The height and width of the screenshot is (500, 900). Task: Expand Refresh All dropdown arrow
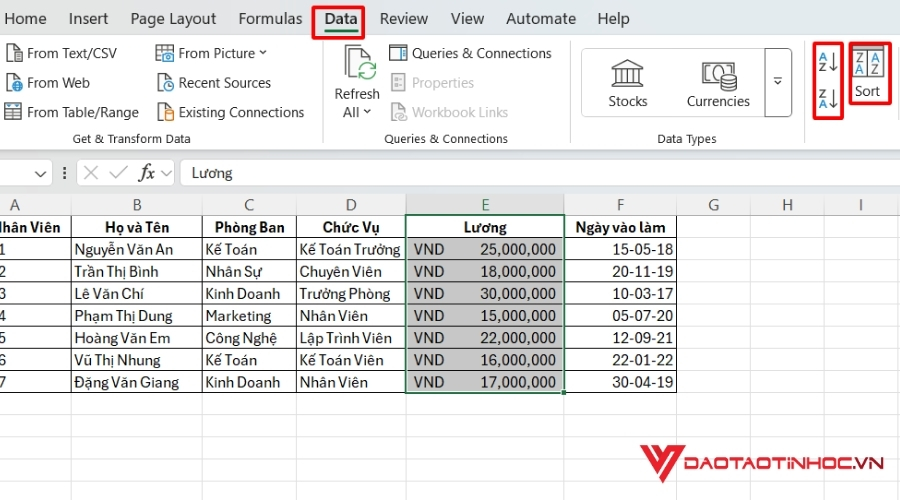tap(367, 112)
